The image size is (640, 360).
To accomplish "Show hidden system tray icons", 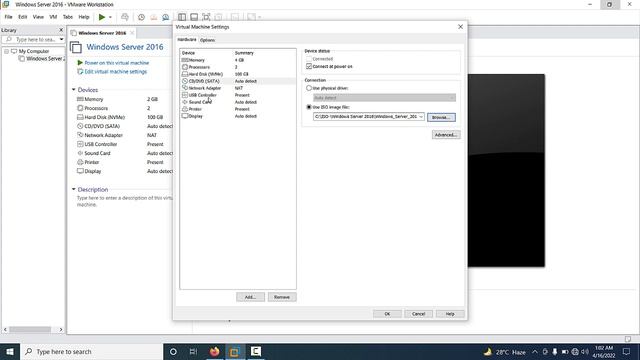I will point(535,351).
